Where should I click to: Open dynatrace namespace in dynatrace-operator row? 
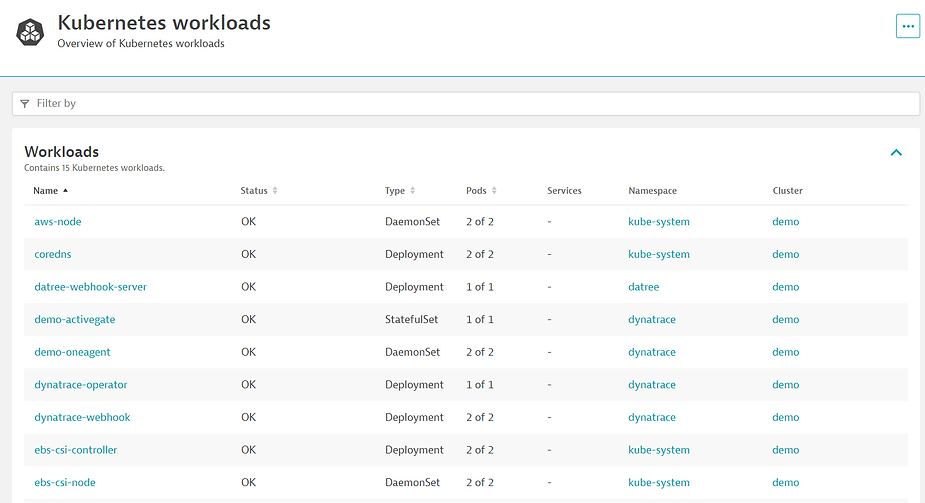pyautogui.click(x=652, y=384)
